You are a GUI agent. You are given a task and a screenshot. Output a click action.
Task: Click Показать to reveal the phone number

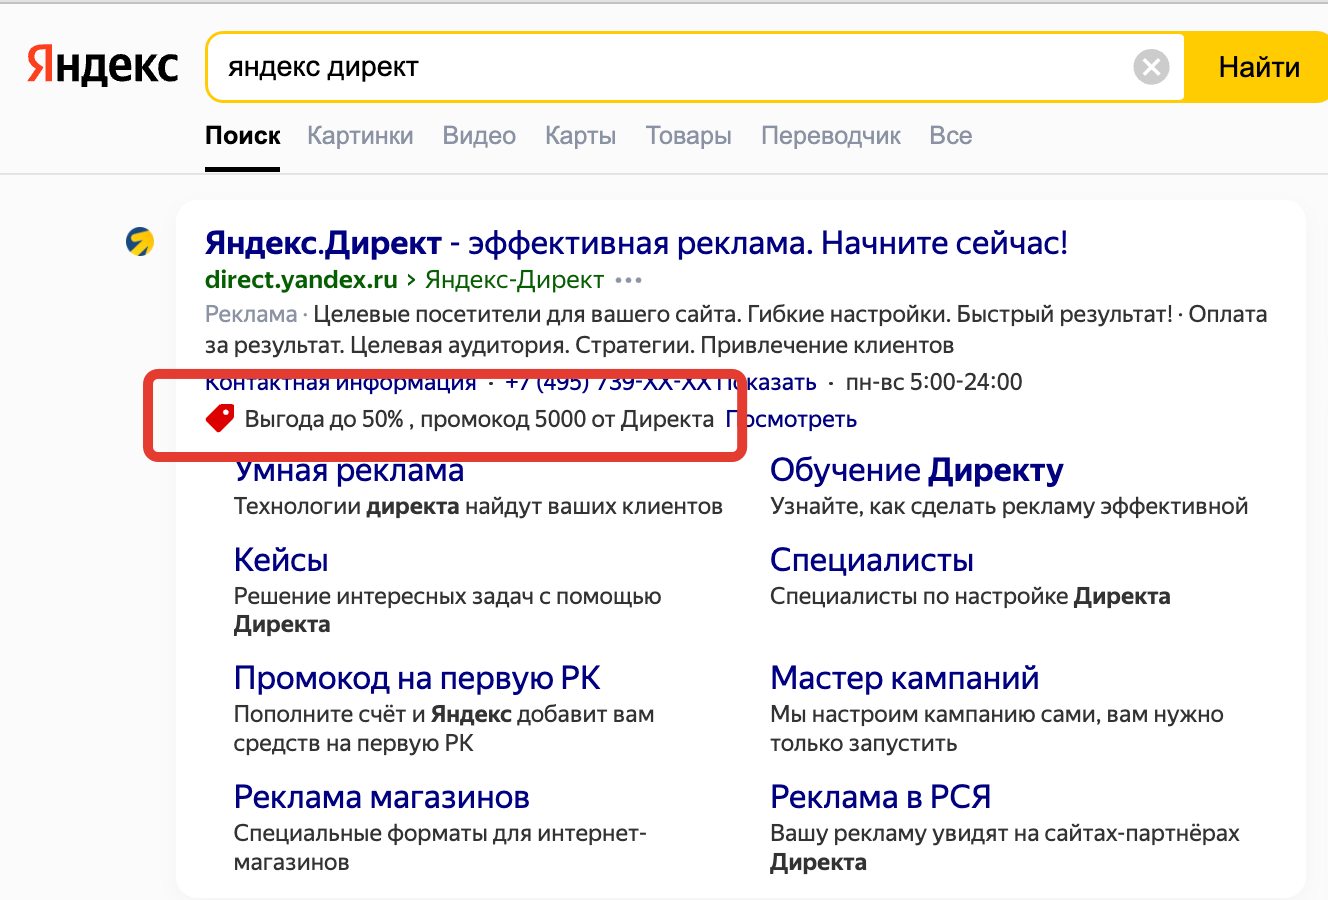coord(768,382)
